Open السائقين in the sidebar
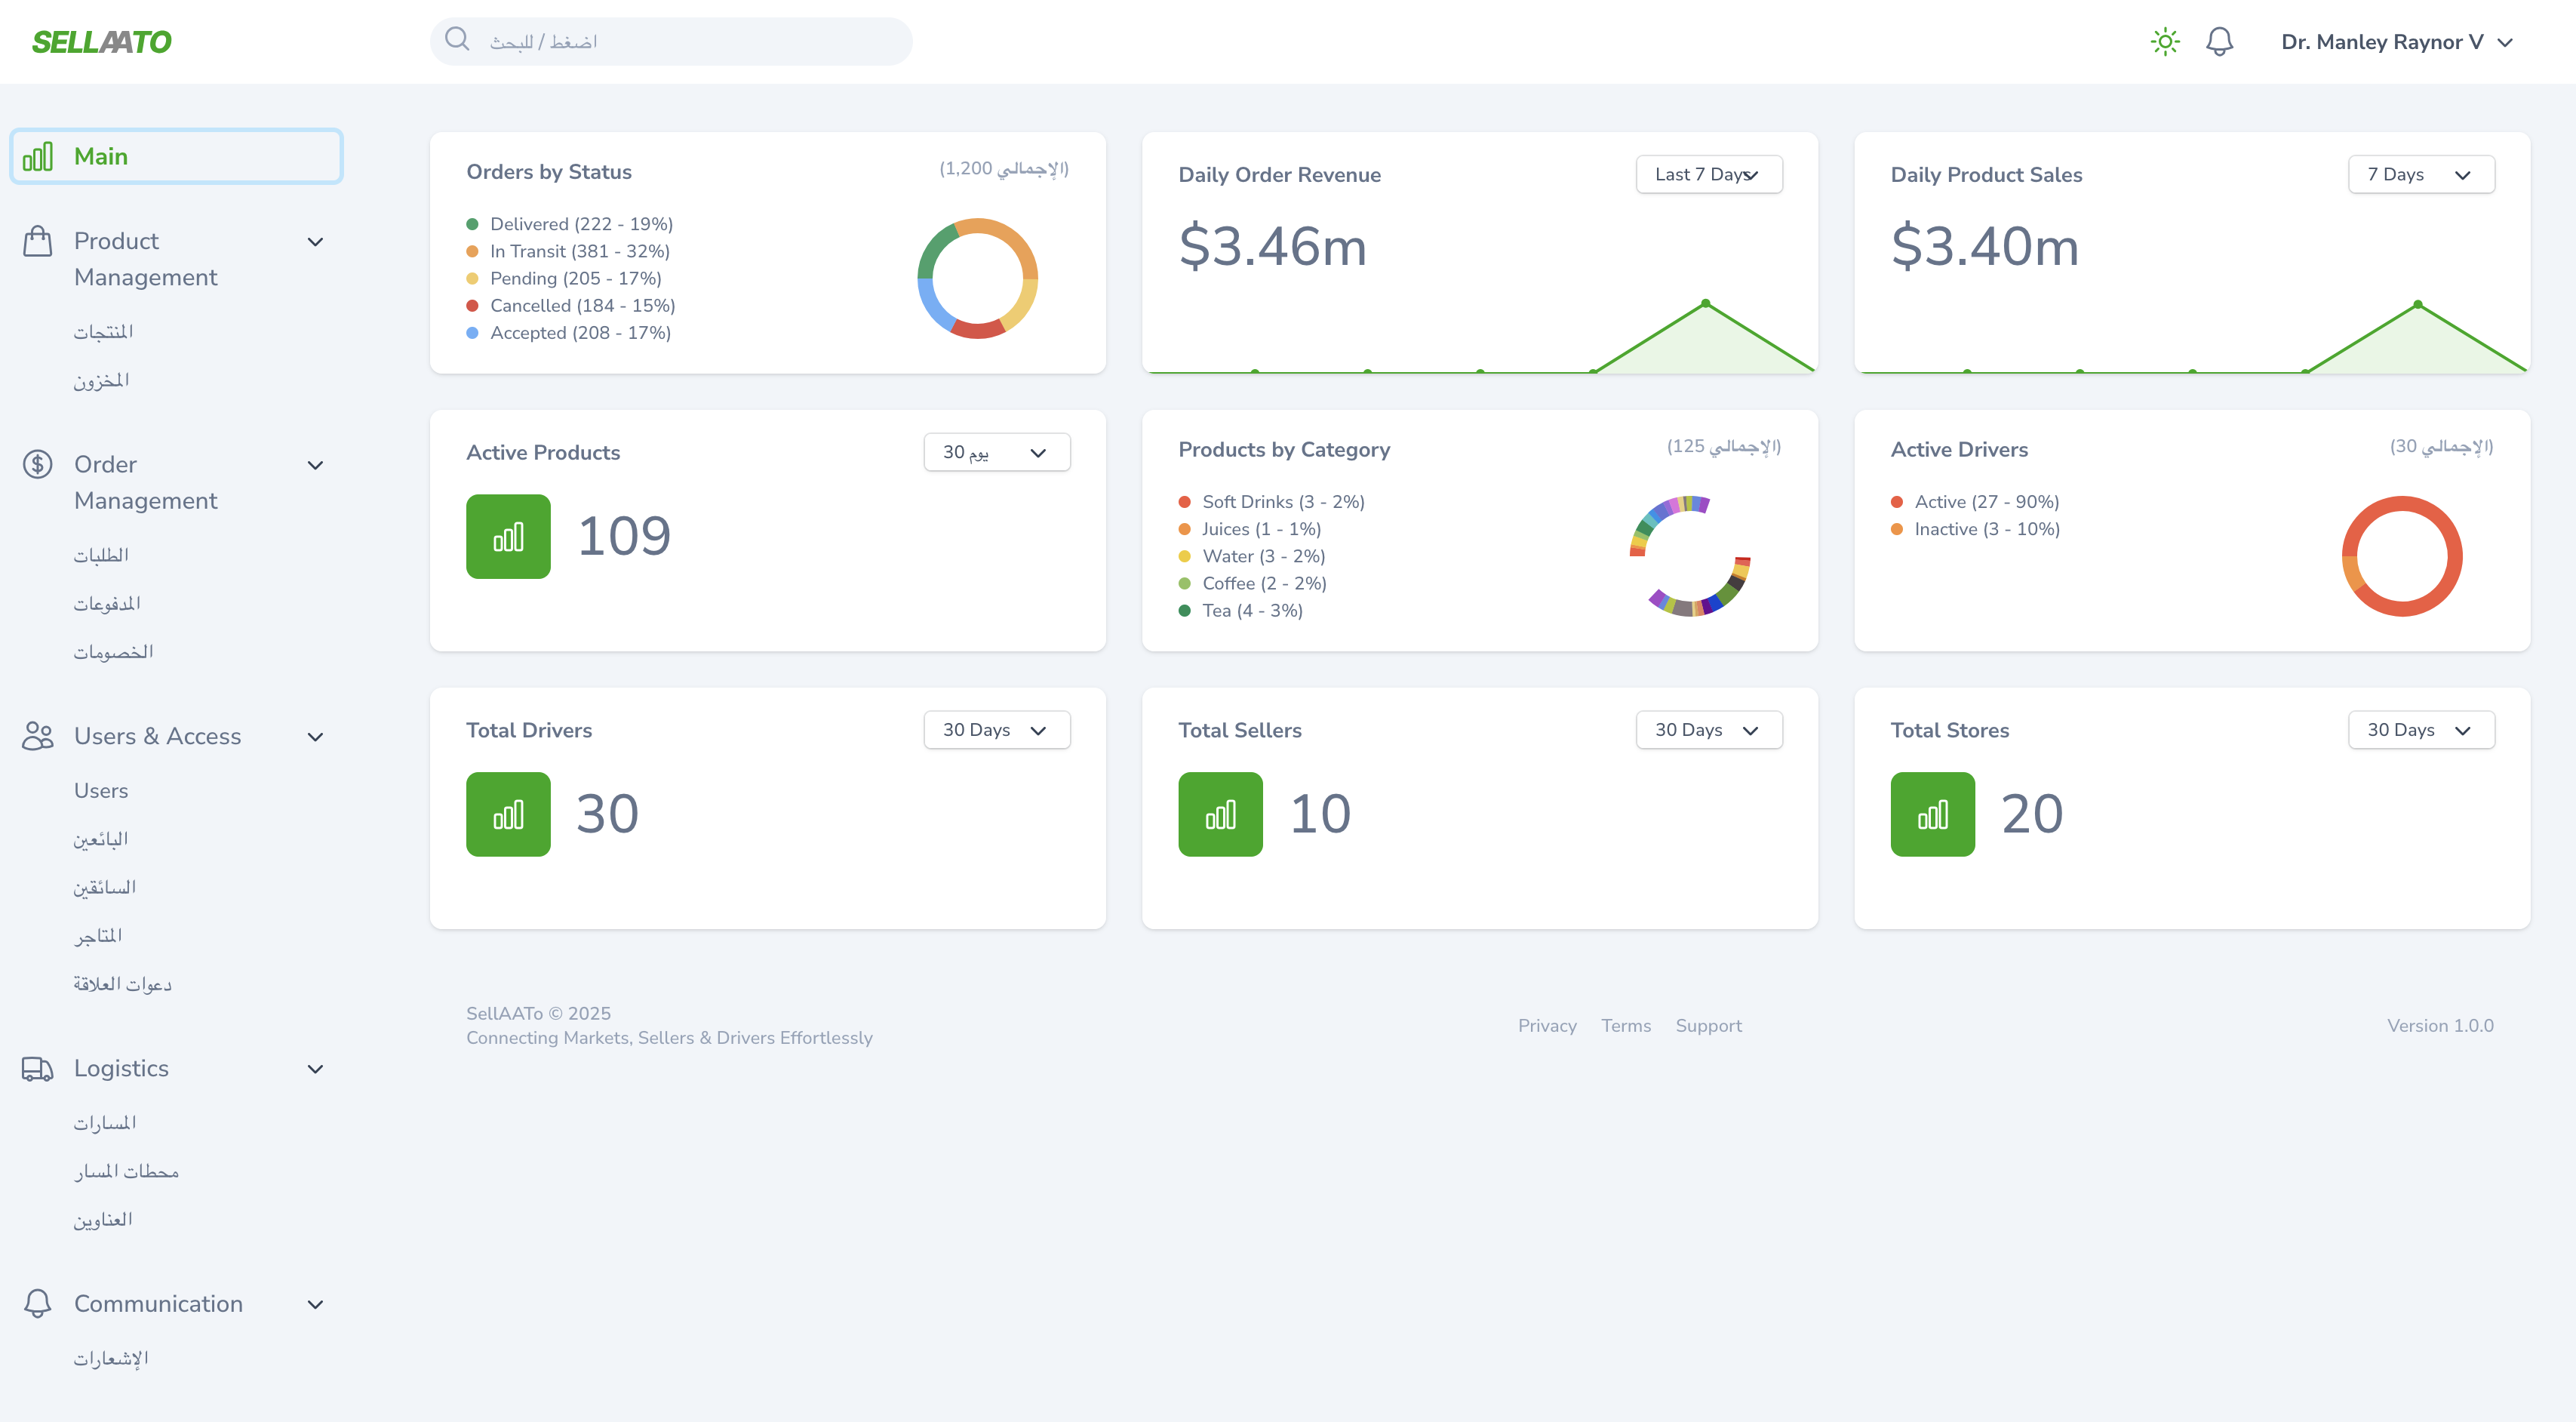This screenshot has width=2576, height=1422. (x=104, y=887)
